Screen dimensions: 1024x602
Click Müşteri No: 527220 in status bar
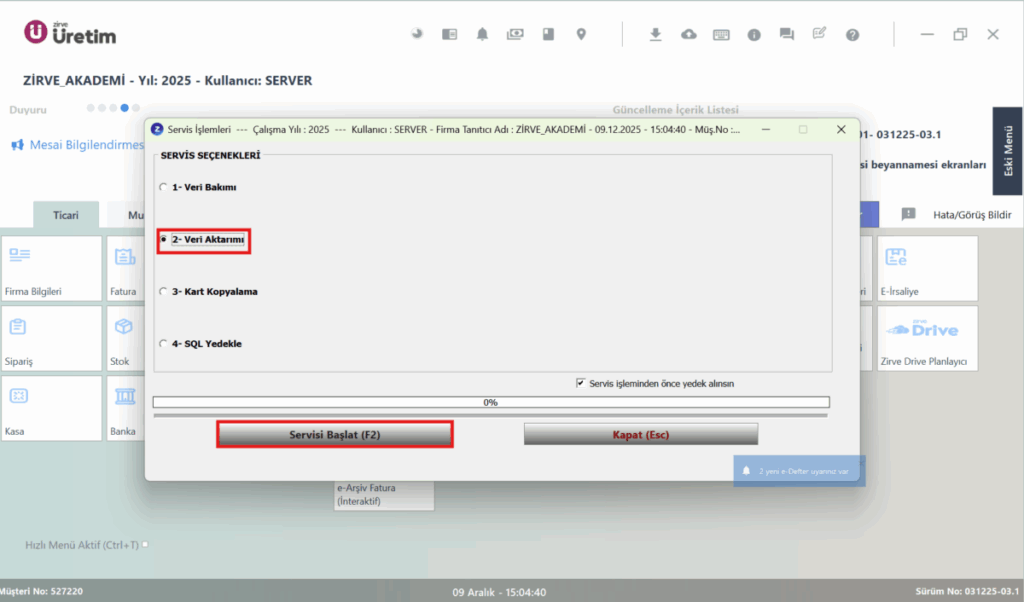click(x=42, y=591)
